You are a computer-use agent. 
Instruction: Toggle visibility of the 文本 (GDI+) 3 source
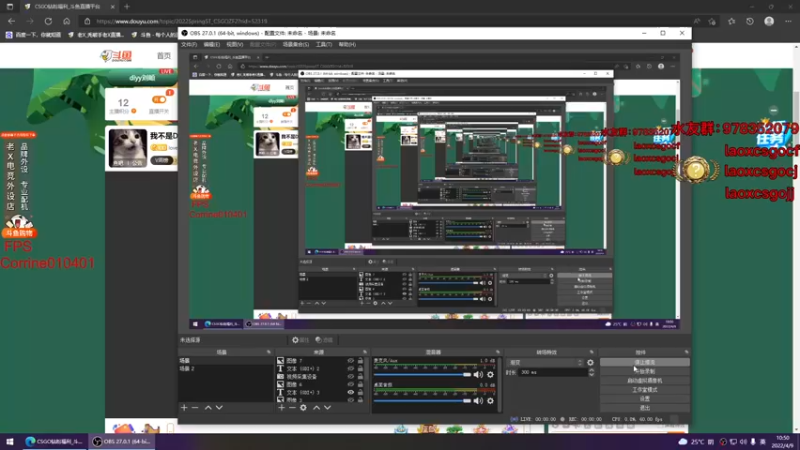[351, 392]
